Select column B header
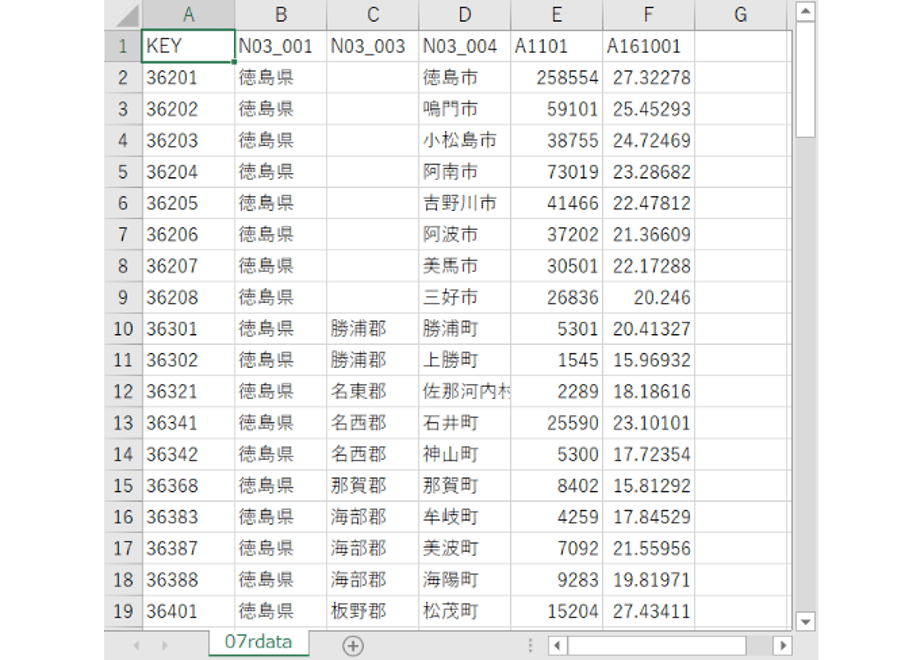 280,15
